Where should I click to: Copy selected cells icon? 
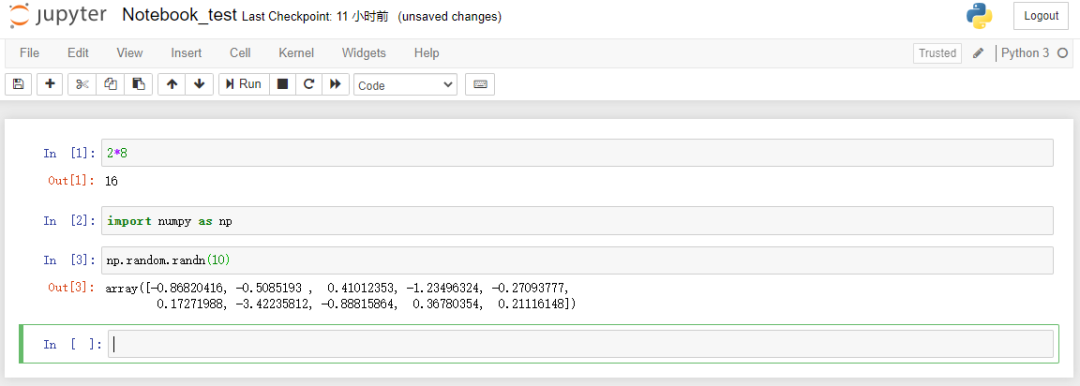click(x=110, y=84)
